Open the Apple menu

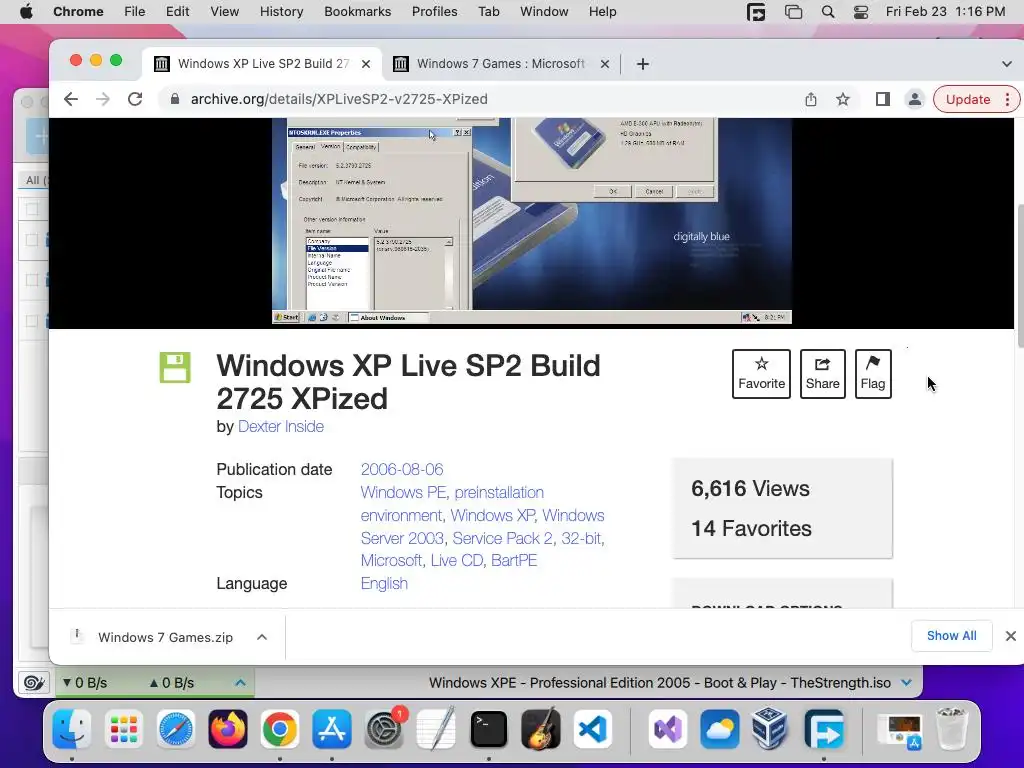tap(26, 12)
